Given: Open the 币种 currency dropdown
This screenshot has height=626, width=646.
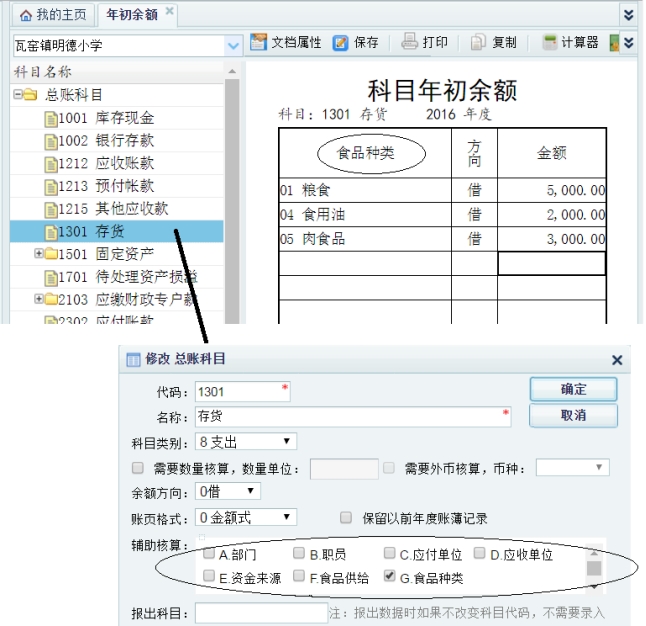Looking at the screenshot, I should pyautogui.click(x=572, y=467).
